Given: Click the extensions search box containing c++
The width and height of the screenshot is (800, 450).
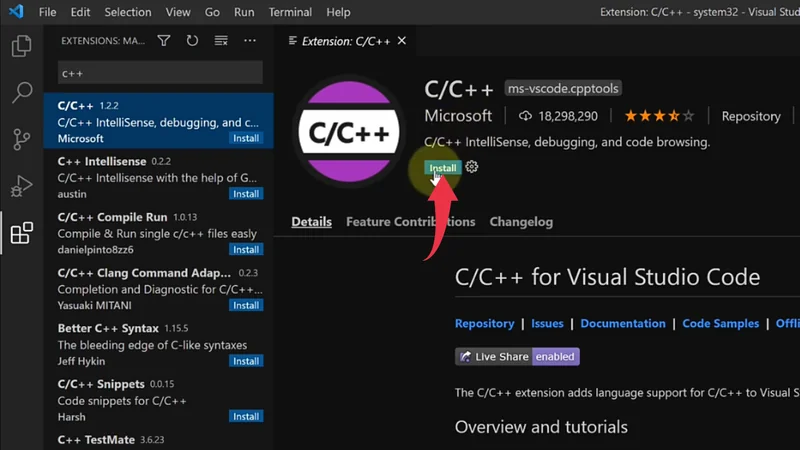Looking at the screenshot, I should pyautogui.click(x=160, y=73).
